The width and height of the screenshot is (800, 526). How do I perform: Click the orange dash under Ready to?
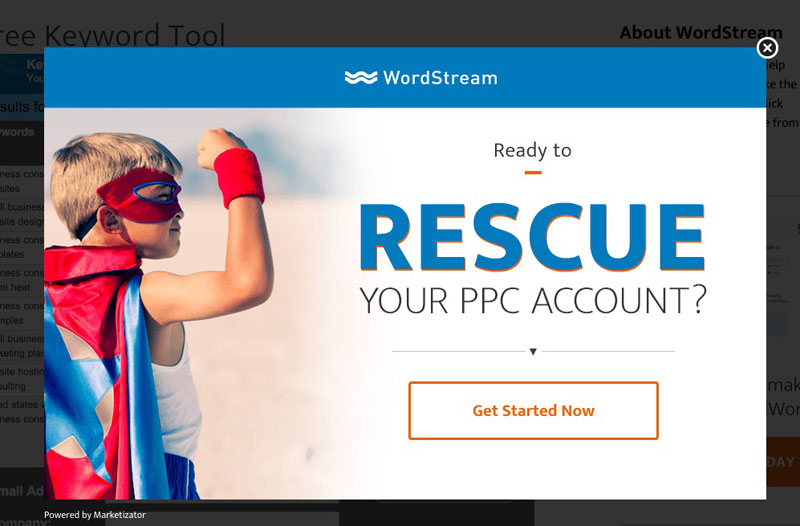point(533,172)
